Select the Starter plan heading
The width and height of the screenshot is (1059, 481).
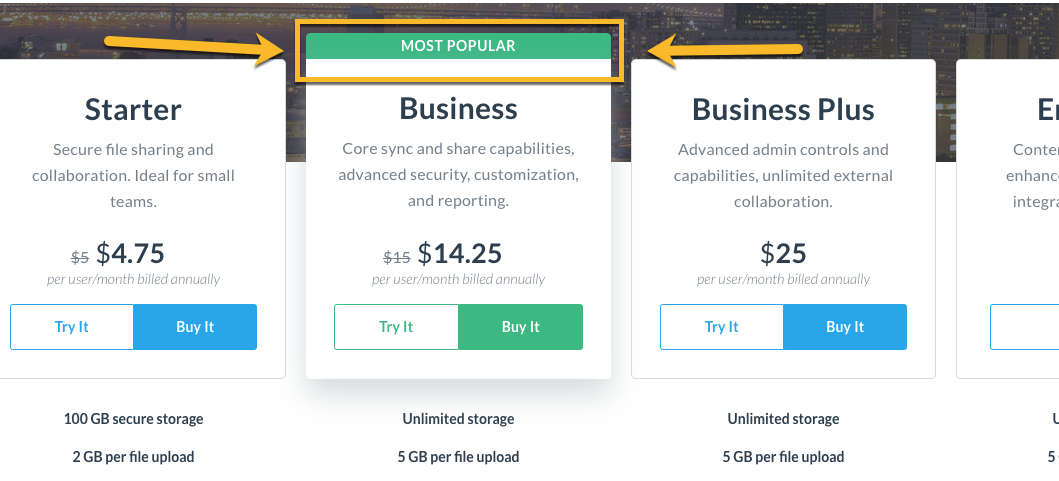tap(133, 109)
